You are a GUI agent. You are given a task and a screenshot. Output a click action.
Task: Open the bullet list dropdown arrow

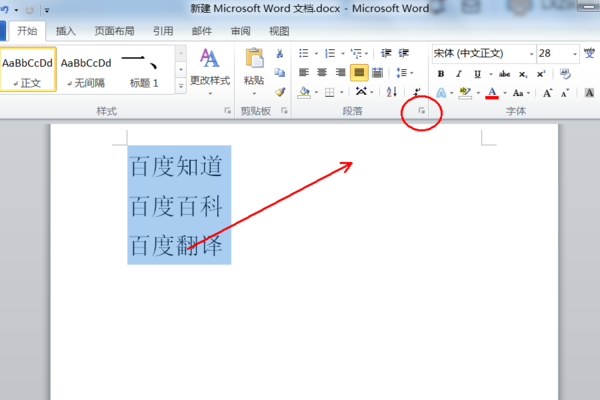pyautogui.click(x=316, y=54)
